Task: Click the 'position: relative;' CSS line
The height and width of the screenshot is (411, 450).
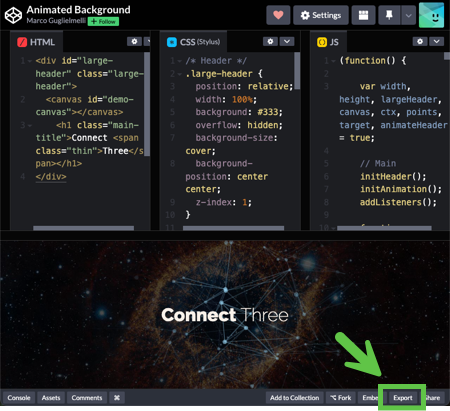Action: (x=244, y=86)
